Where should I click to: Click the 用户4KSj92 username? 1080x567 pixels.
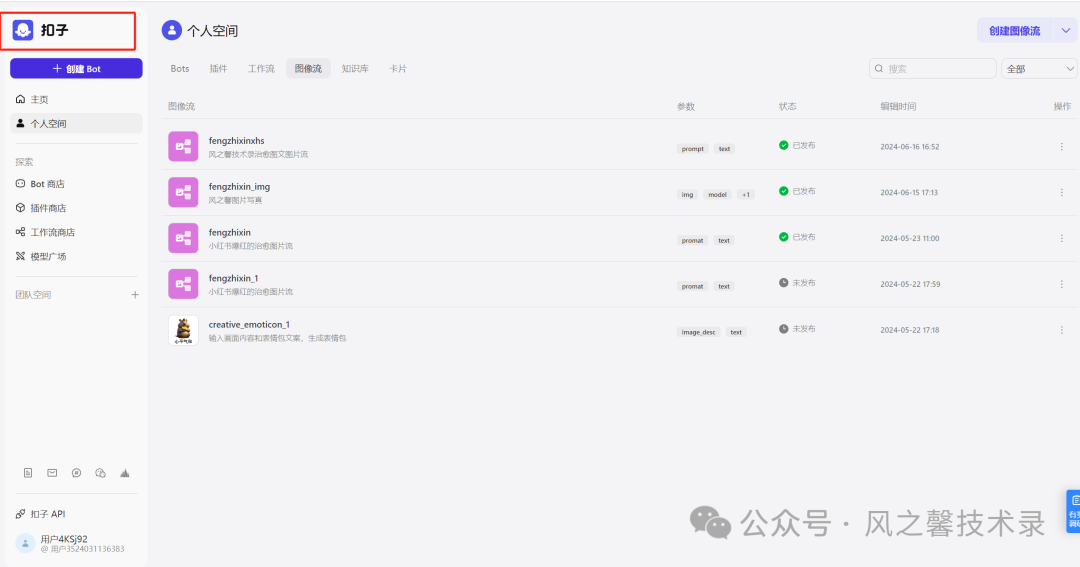63,539
